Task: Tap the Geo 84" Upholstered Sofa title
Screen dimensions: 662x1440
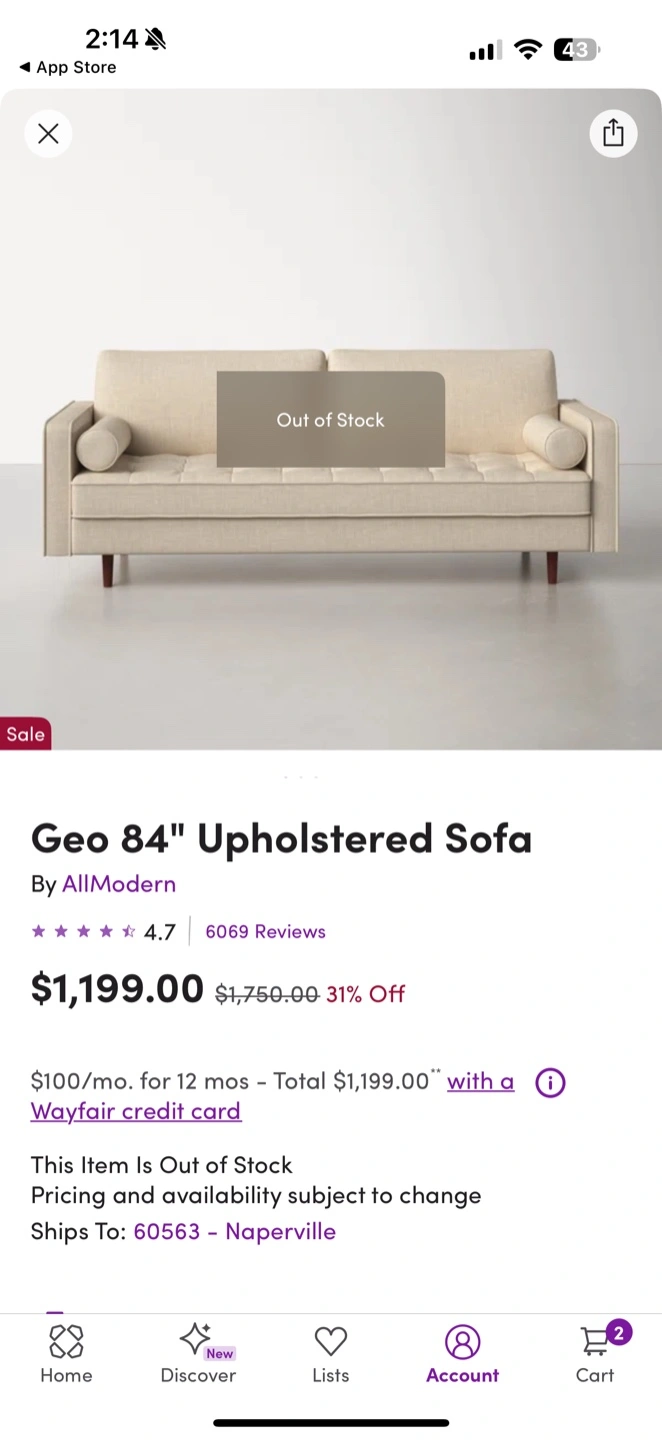Action: [281, 838]
